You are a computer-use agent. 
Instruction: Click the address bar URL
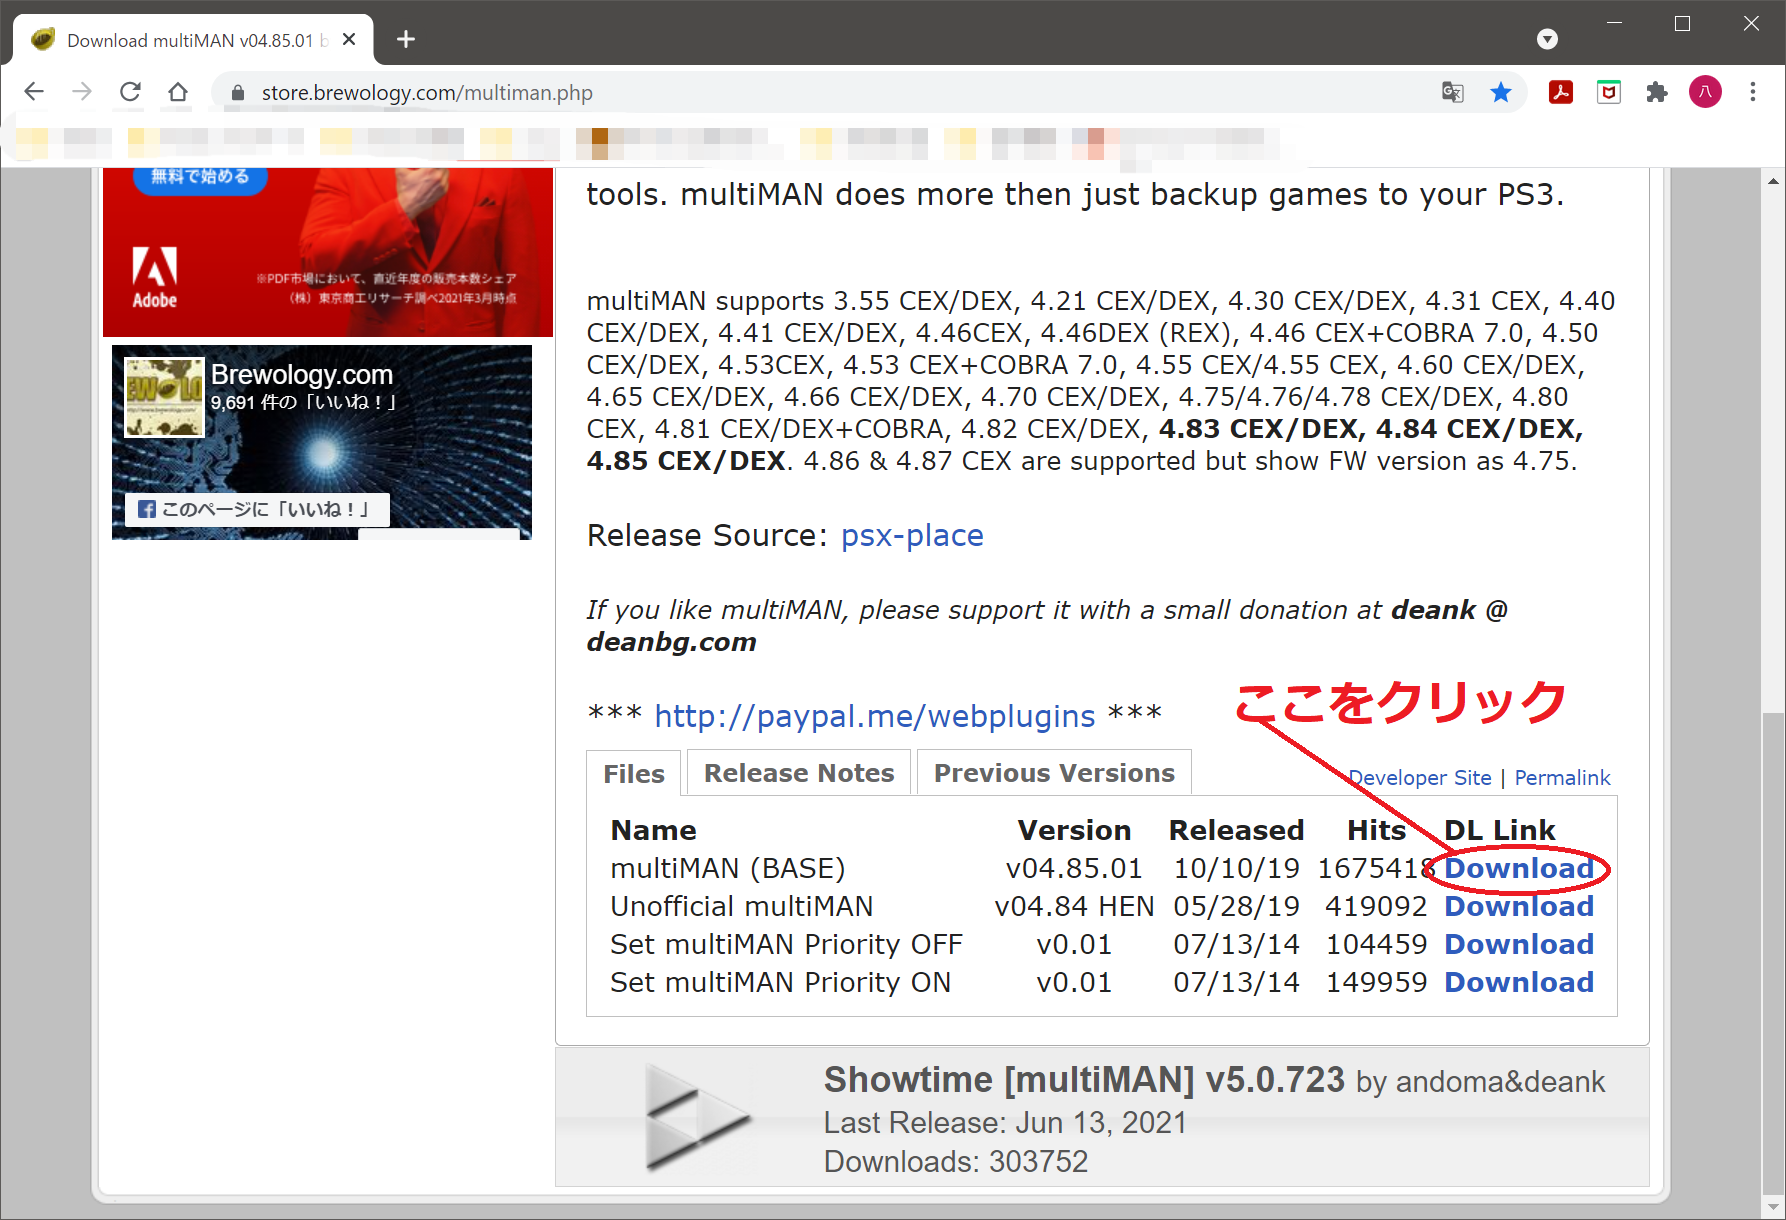click(427, 93)
